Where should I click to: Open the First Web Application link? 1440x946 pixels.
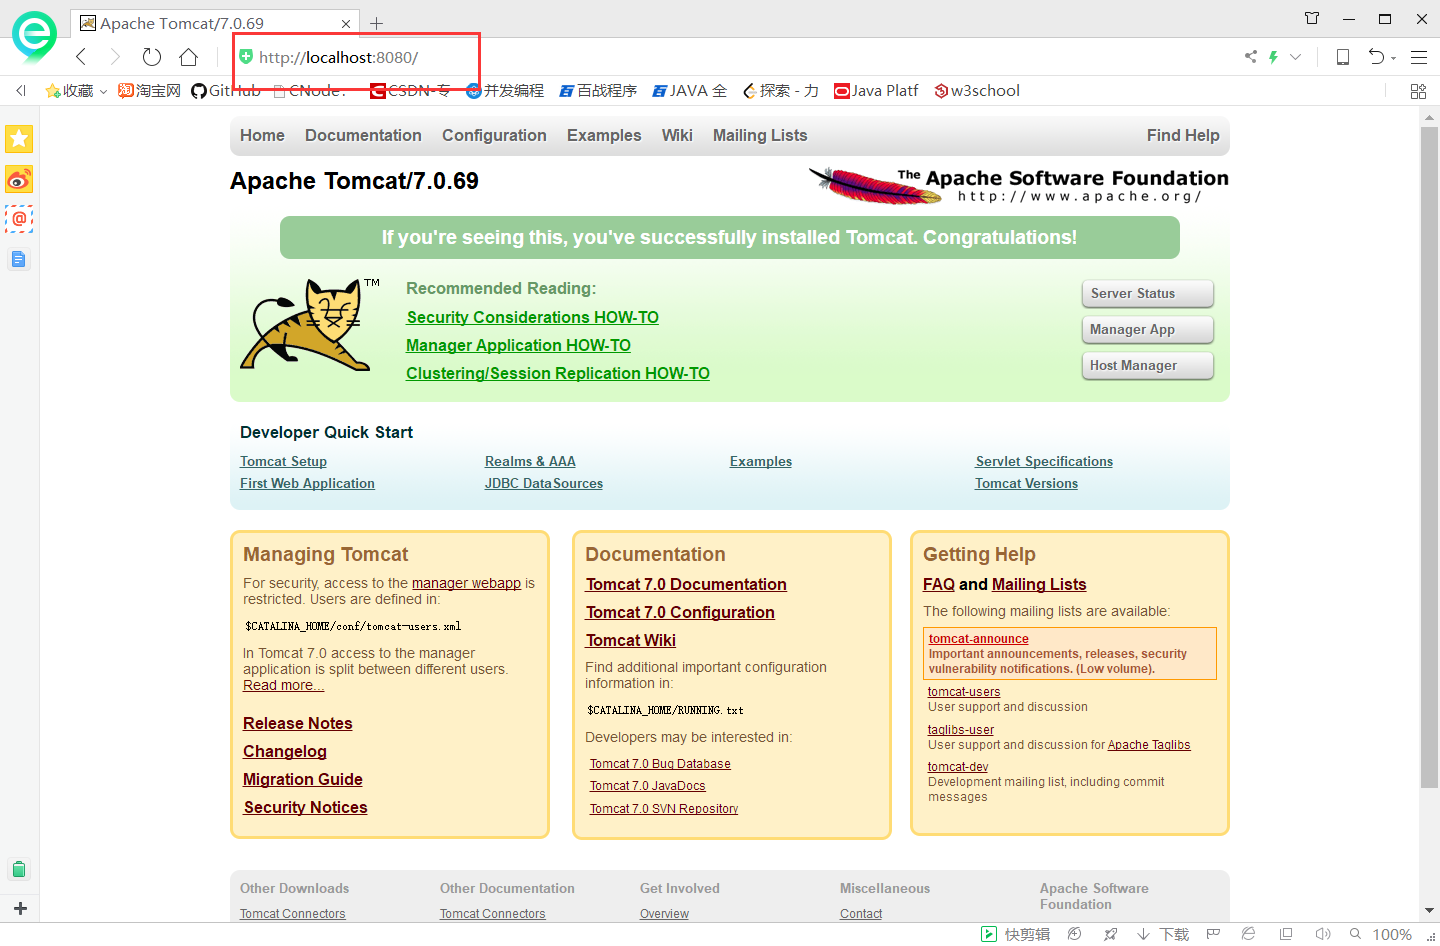[x=307, y=484]
